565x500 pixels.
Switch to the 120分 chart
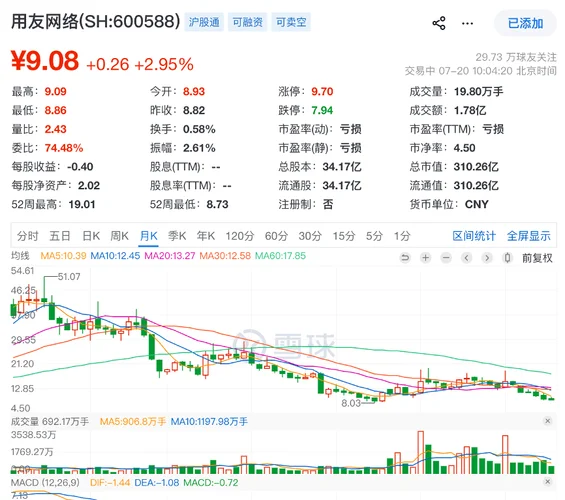[240, 236]
